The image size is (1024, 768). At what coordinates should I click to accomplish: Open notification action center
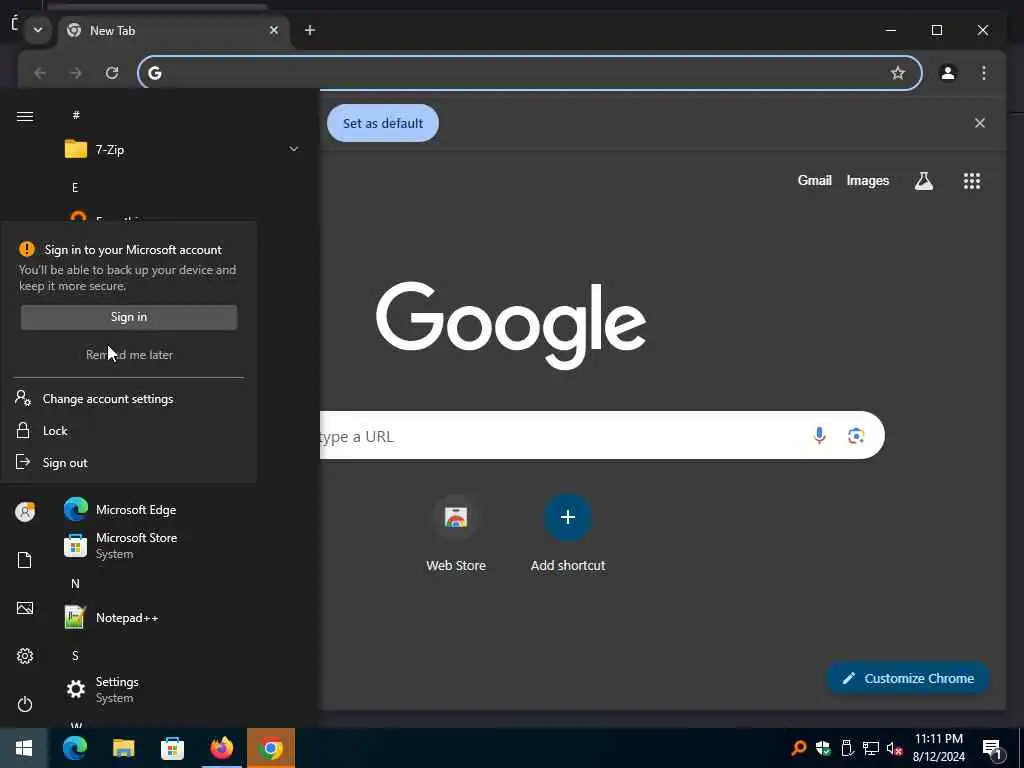(x=992, y=749)
